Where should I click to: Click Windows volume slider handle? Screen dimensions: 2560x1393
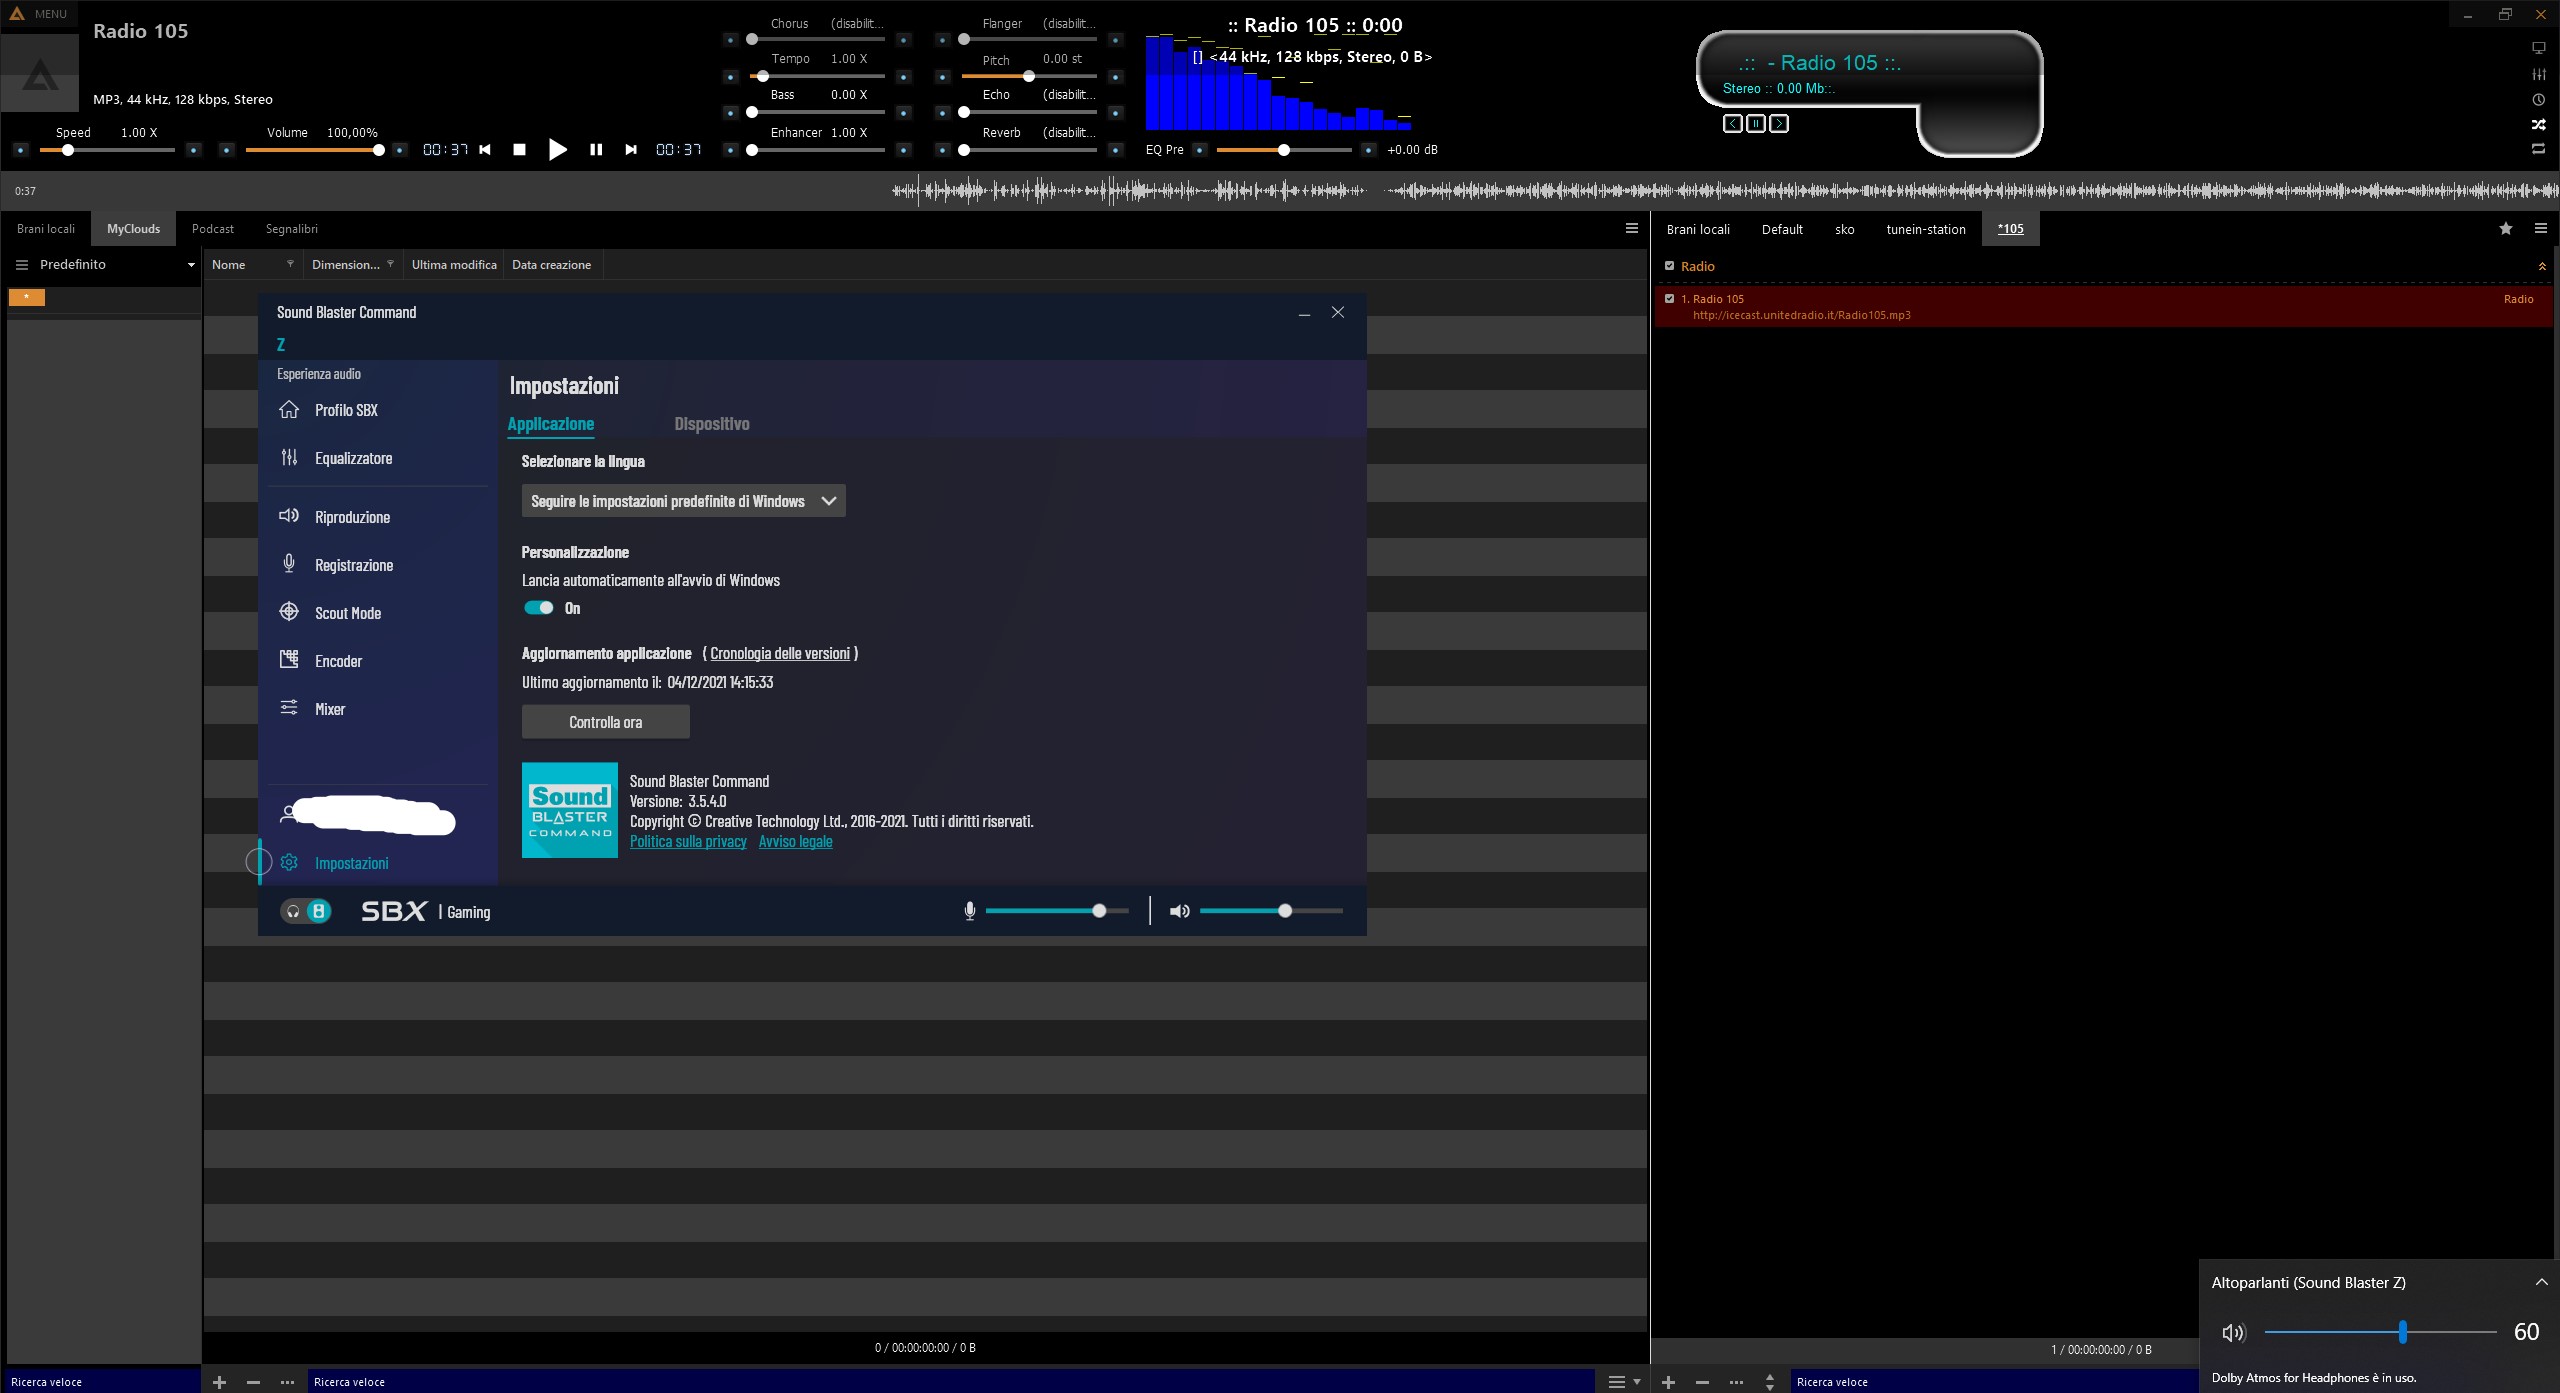[x=2402, y=1332]
